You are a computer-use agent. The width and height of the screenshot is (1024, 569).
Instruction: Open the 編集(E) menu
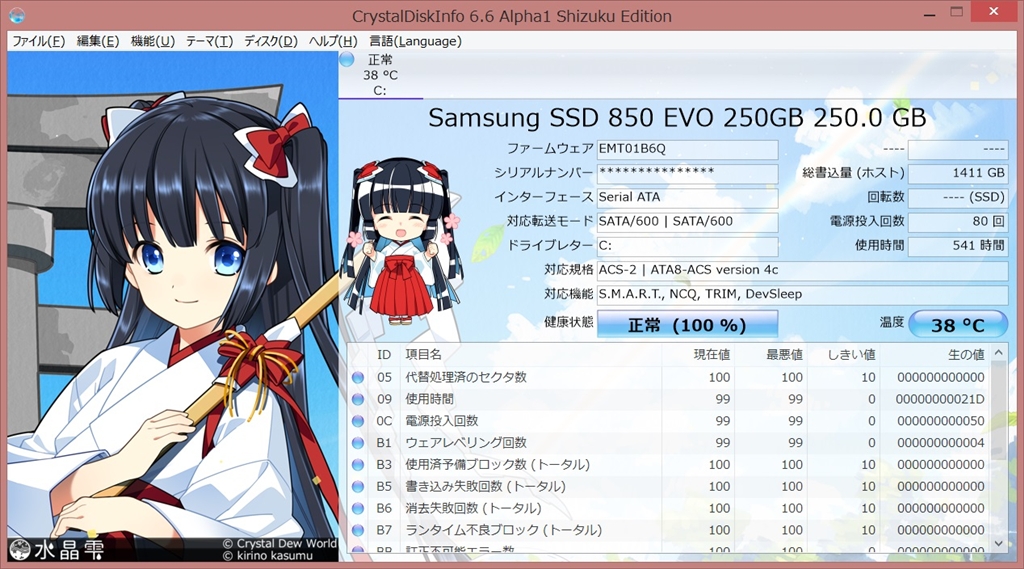click(98, 41)
